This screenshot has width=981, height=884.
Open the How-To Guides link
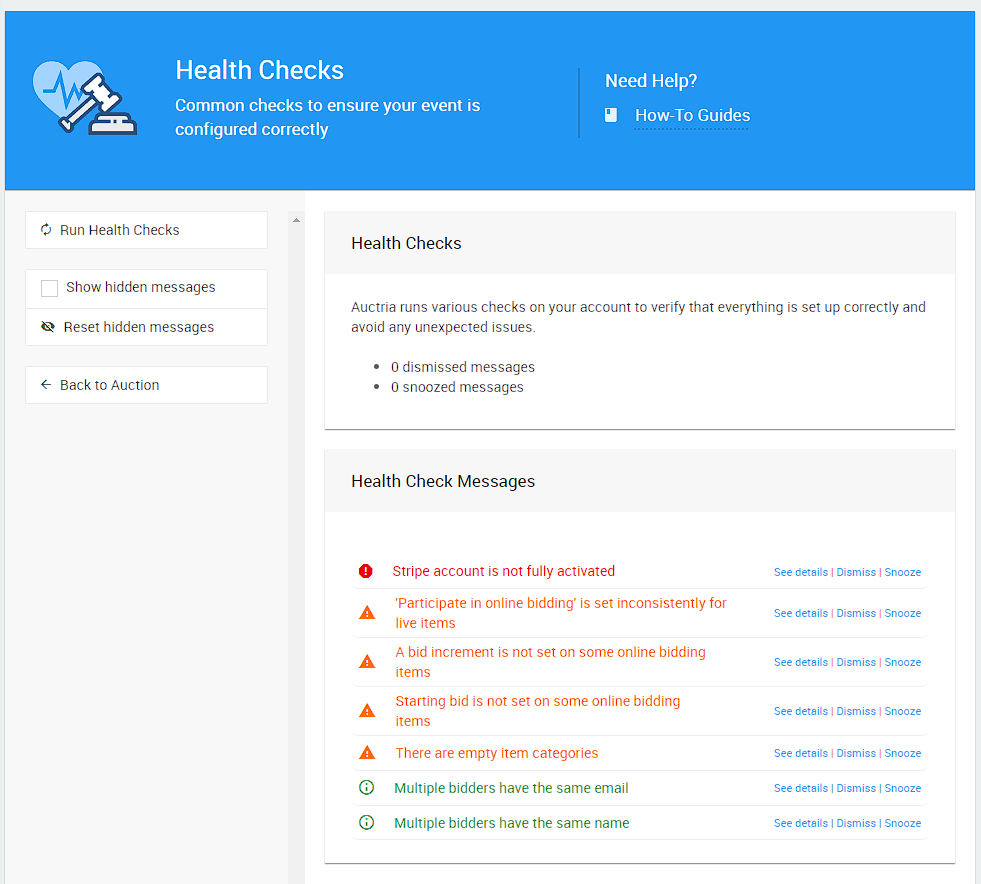[692, 116]
